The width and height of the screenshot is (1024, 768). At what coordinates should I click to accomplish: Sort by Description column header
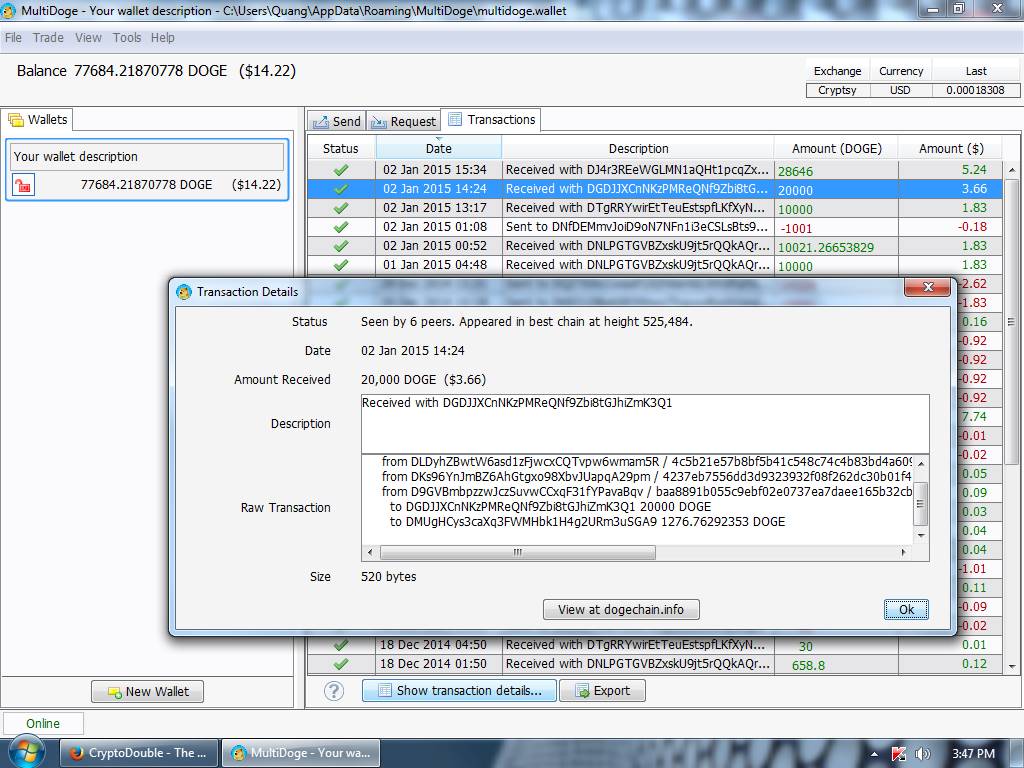tap(638, 148)
